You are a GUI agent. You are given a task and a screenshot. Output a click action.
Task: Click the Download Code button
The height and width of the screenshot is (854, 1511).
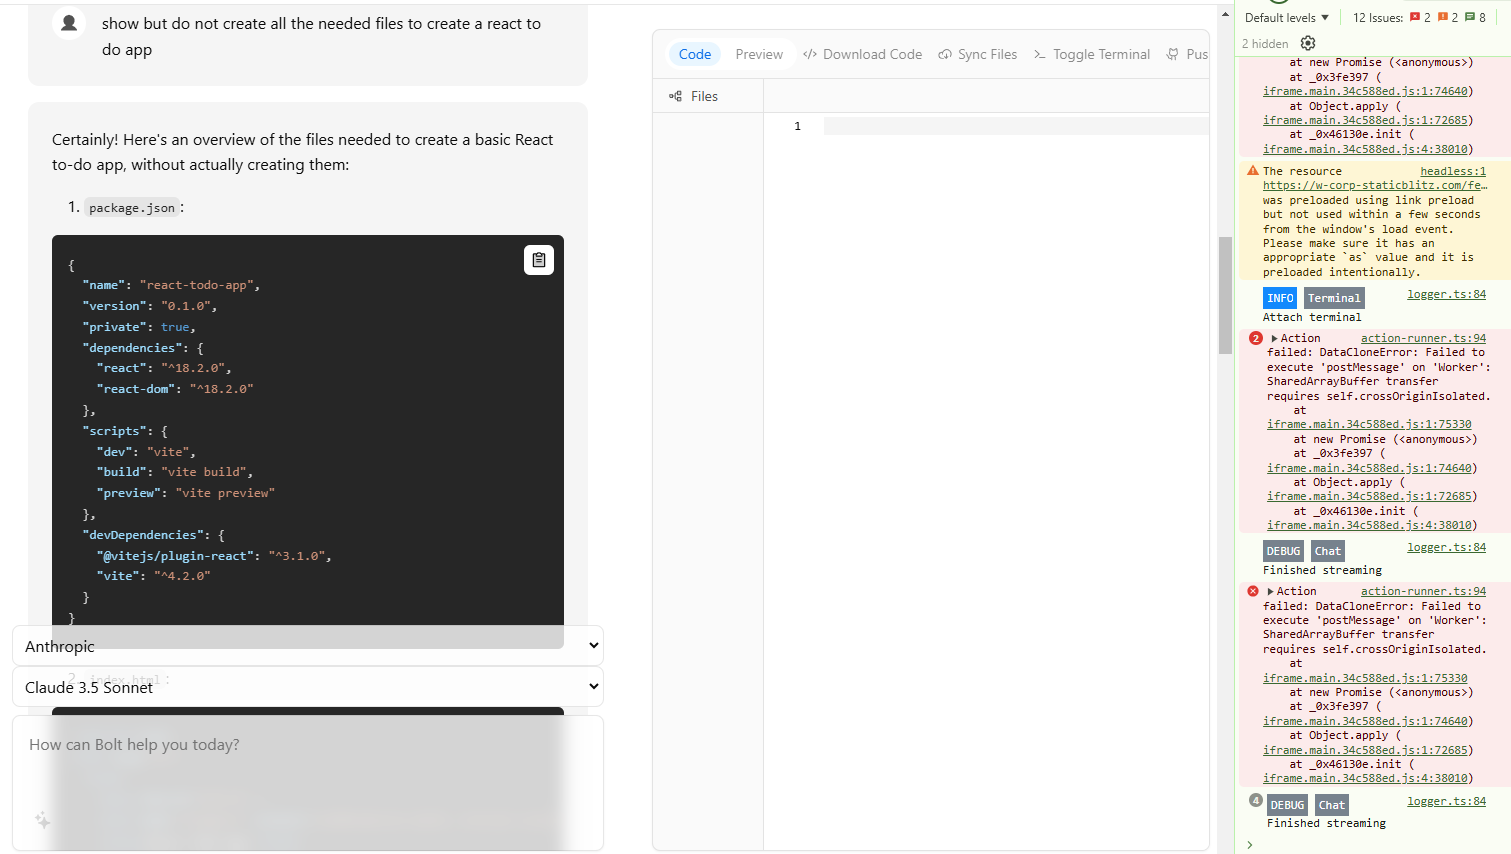[862, 54]
